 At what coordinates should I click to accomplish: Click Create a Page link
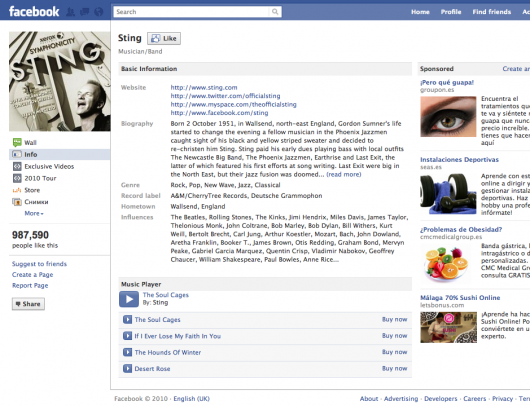pos(32,274)
